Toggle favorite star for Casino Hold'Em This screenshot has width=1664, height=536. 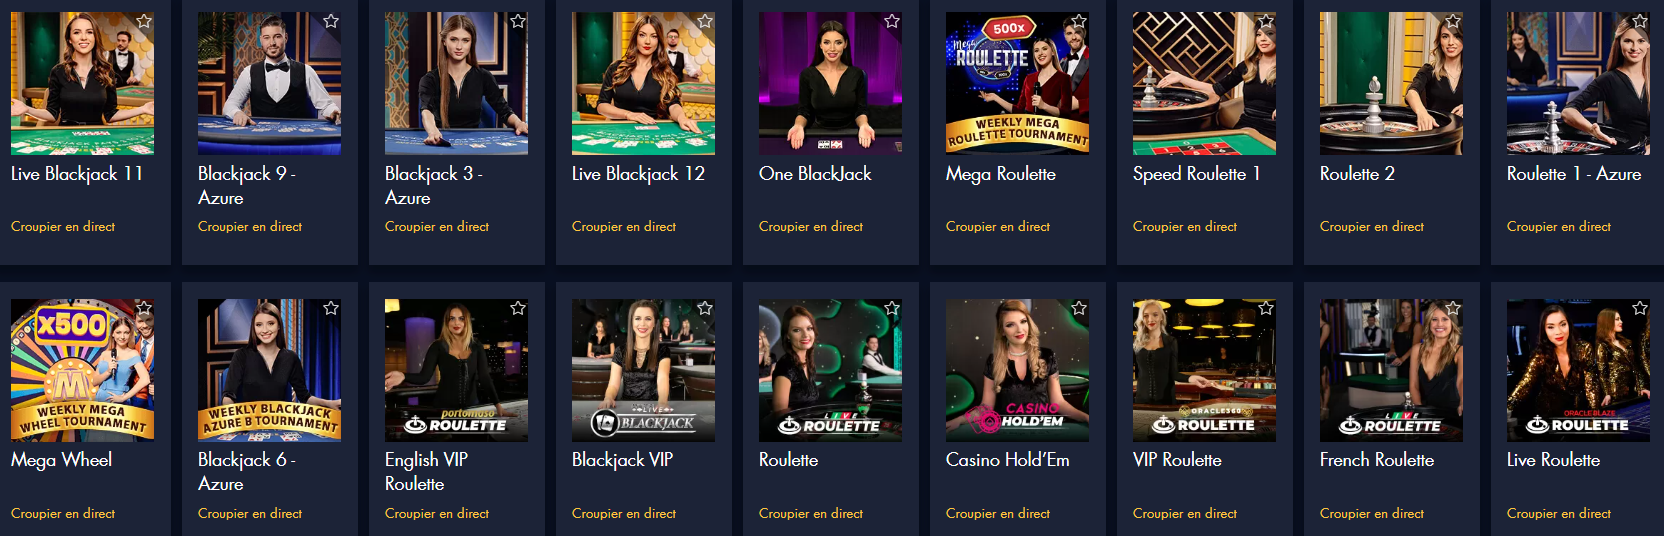click(1079, 308)
